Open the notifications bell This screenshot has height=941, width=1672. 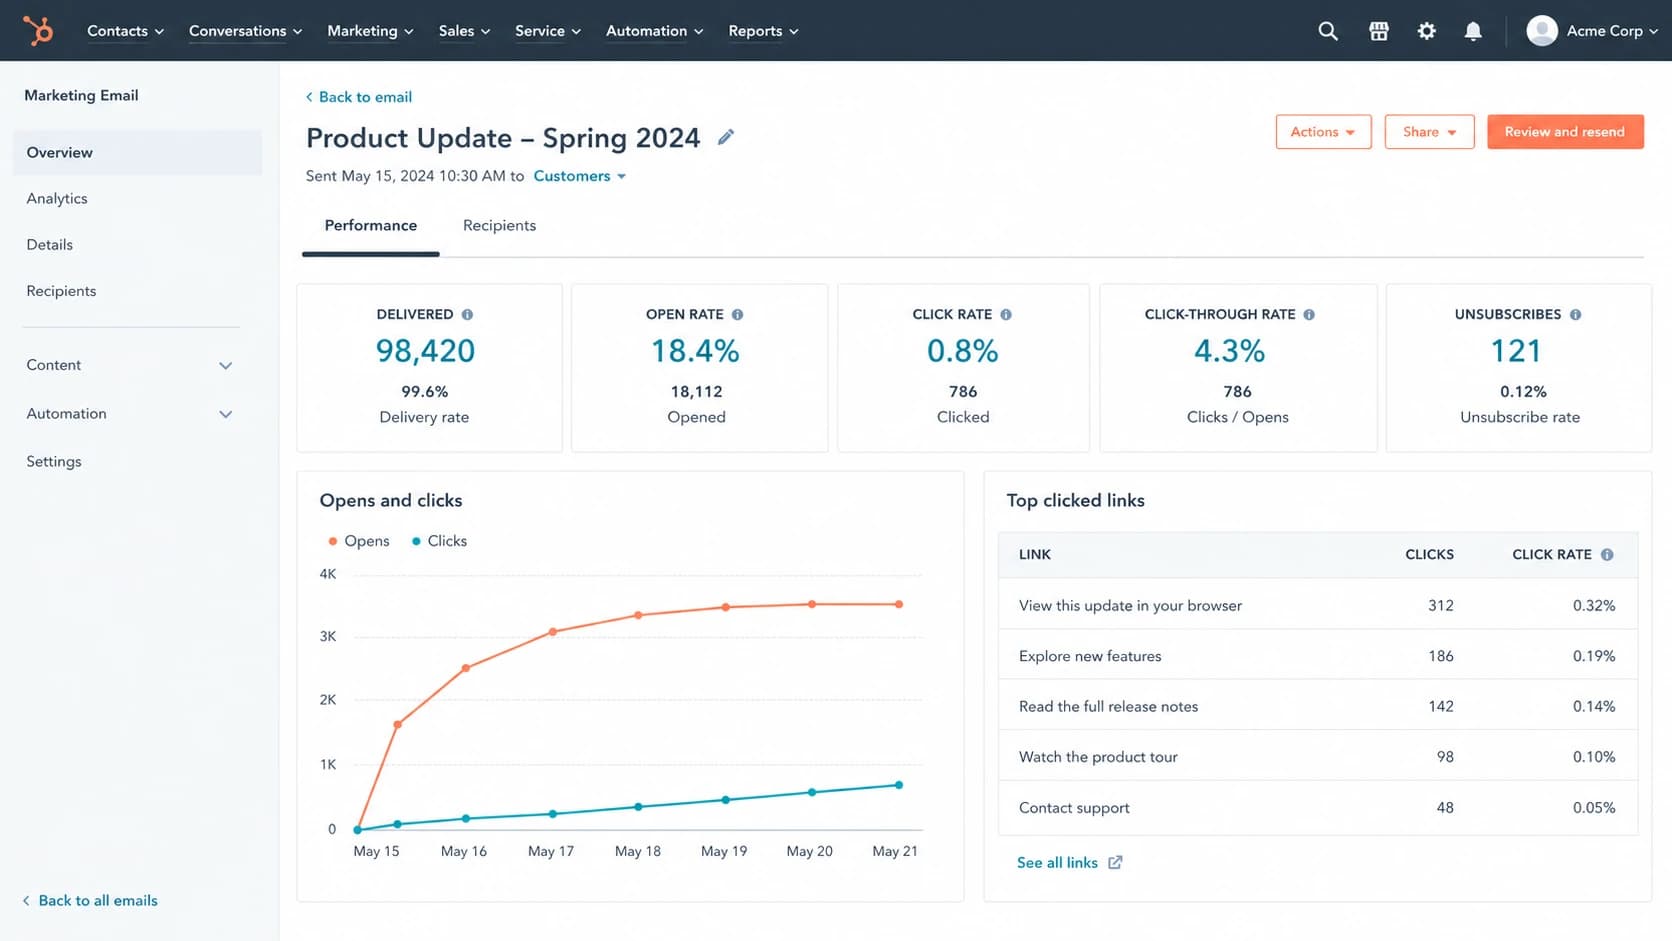1473,31
